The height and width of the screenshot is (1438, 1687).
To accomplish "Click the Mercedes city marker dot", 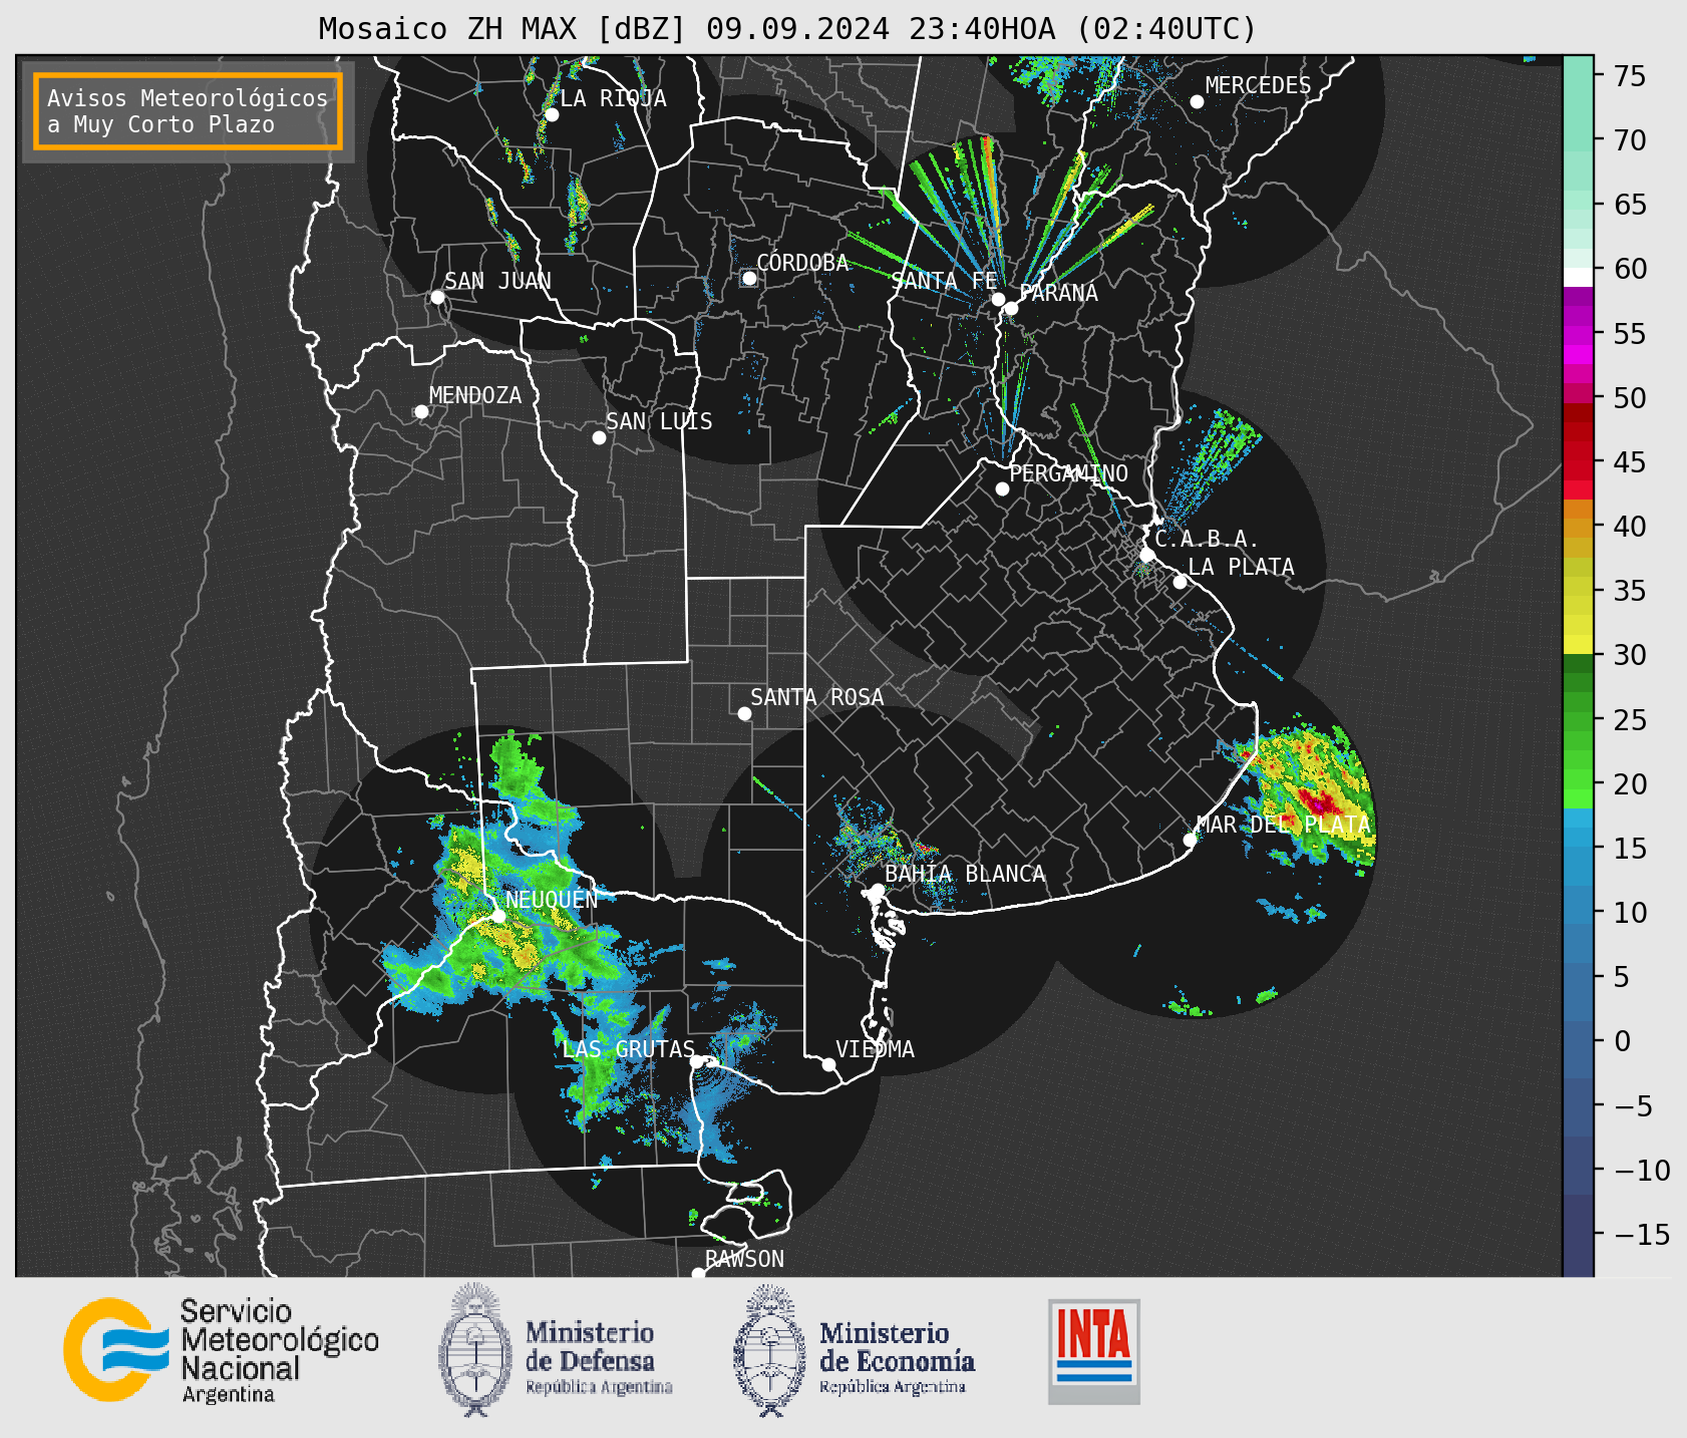I will 1197,102.
